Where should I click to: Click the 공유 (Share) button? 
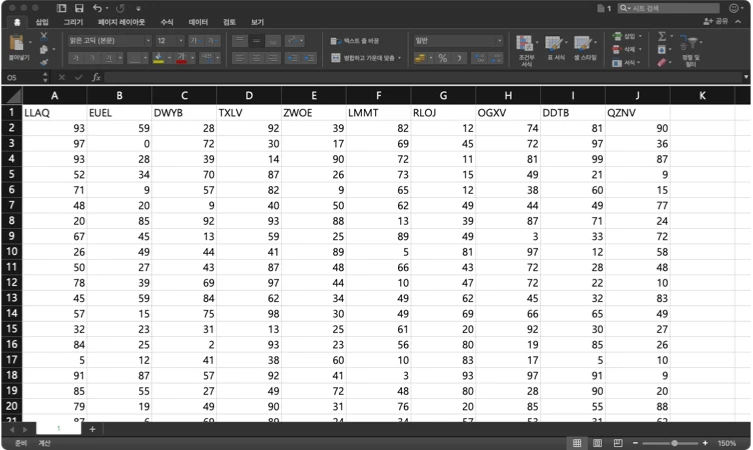pyautogui.click(x=716, y=21)
